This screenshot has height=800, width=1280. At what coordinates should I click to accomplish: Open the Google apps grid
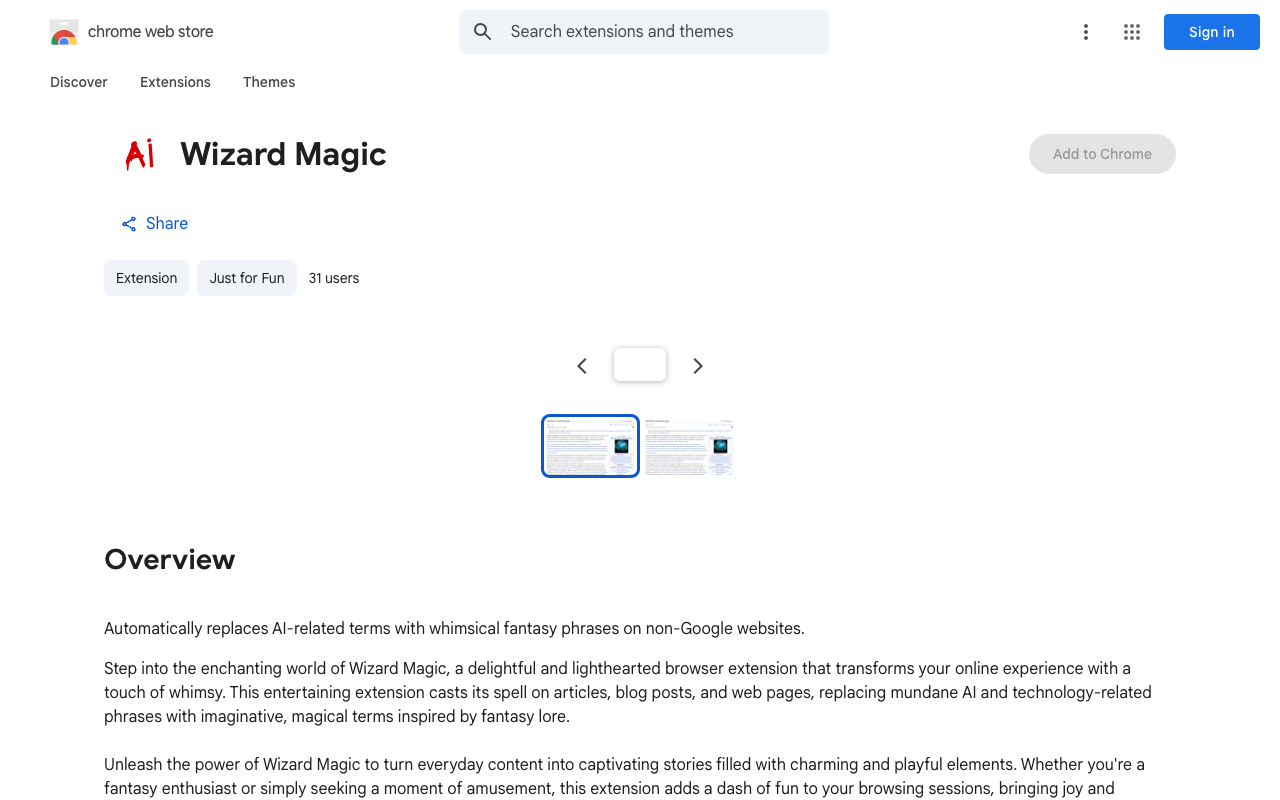(1132, 32)
